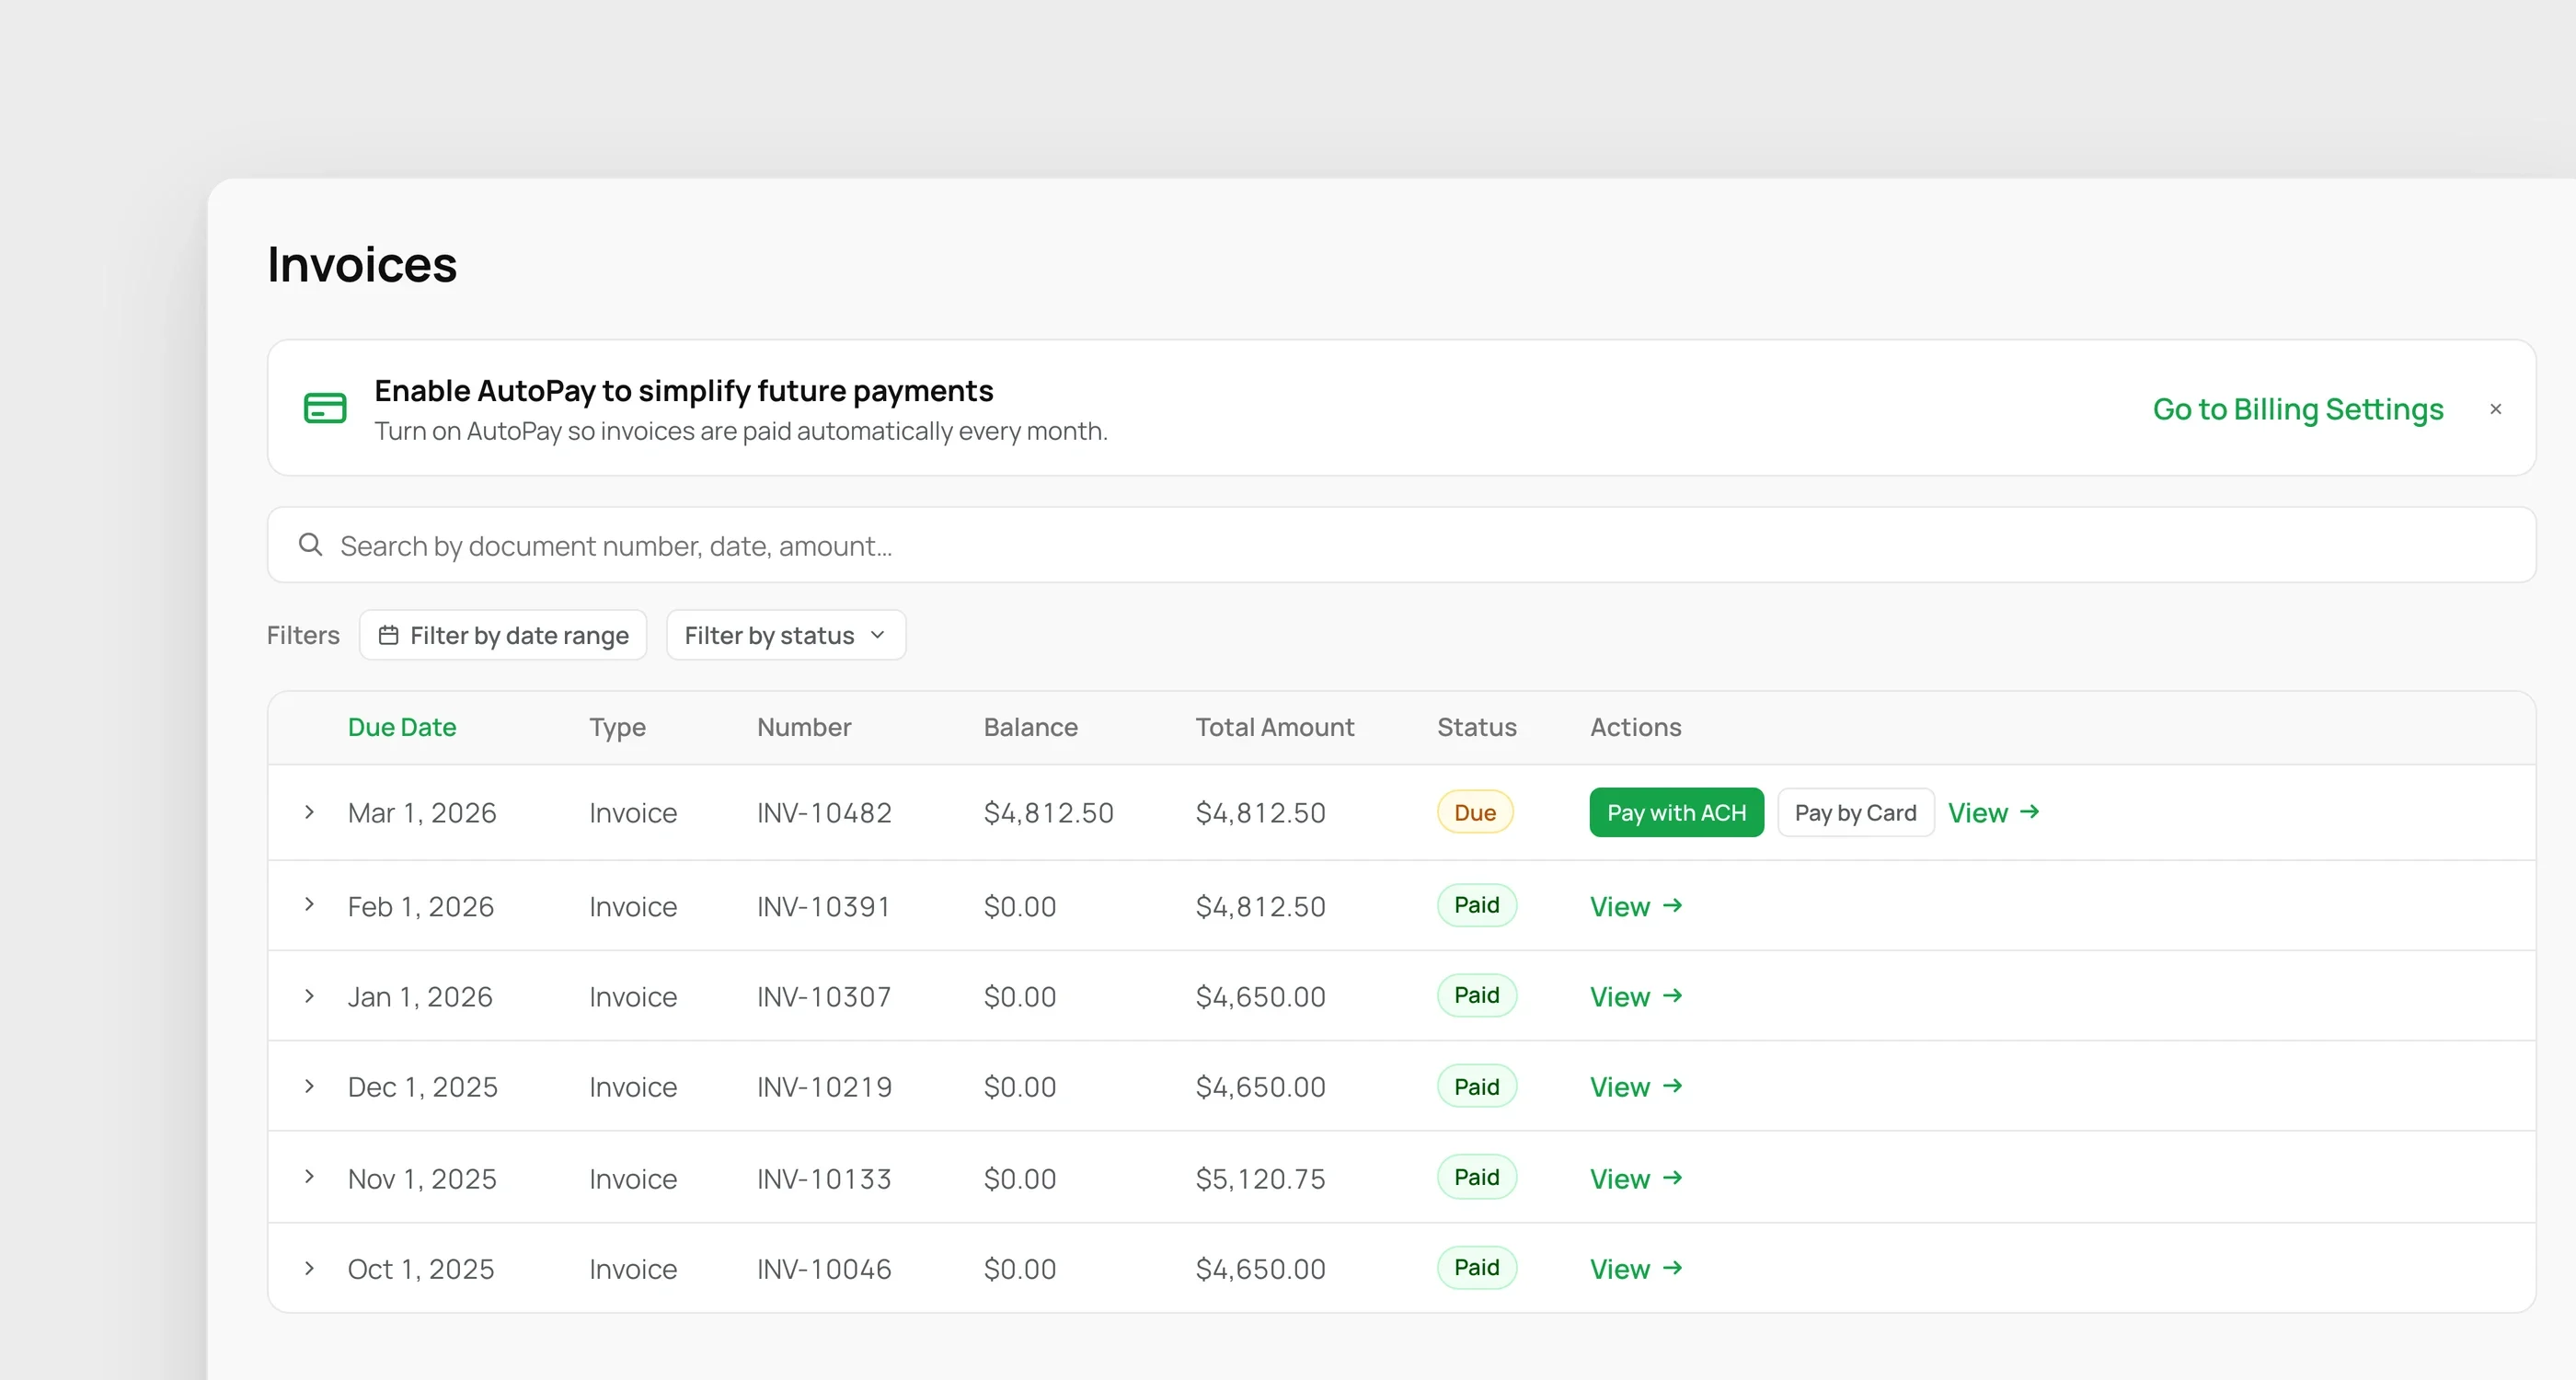Image resolution: width=2576 pixels, height=1380 pixels.
Task: Click the search magnifier icon
Action: point(311,545)
